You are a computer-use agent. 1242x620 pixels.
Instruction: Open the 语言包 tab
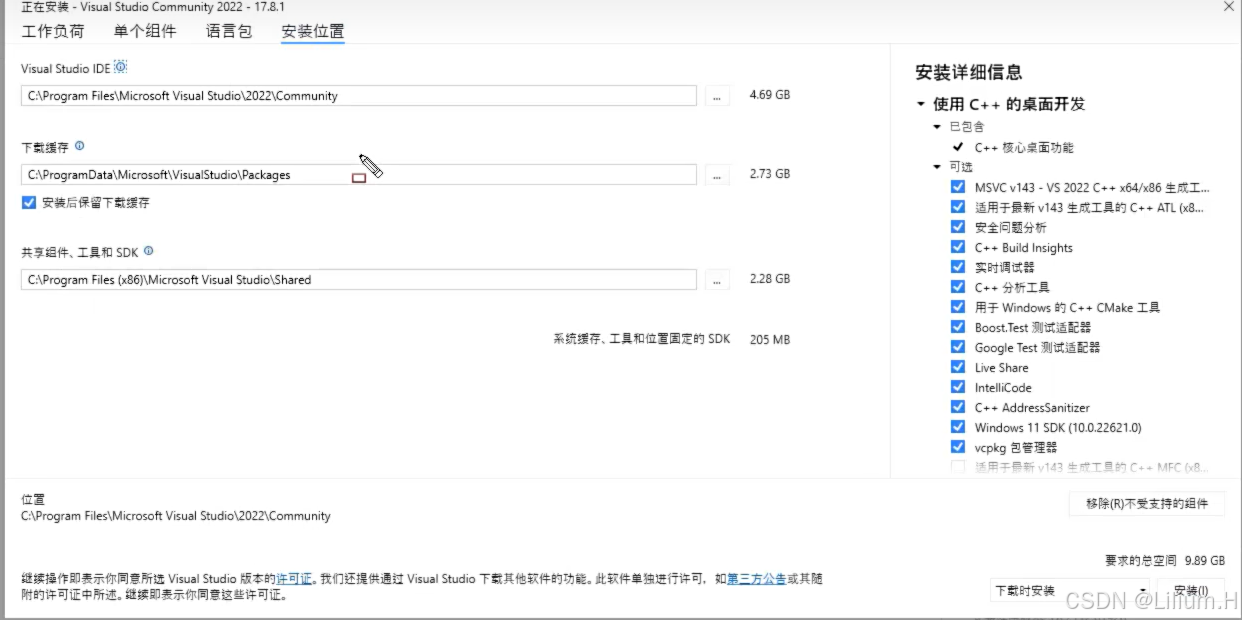coord(229,31)
